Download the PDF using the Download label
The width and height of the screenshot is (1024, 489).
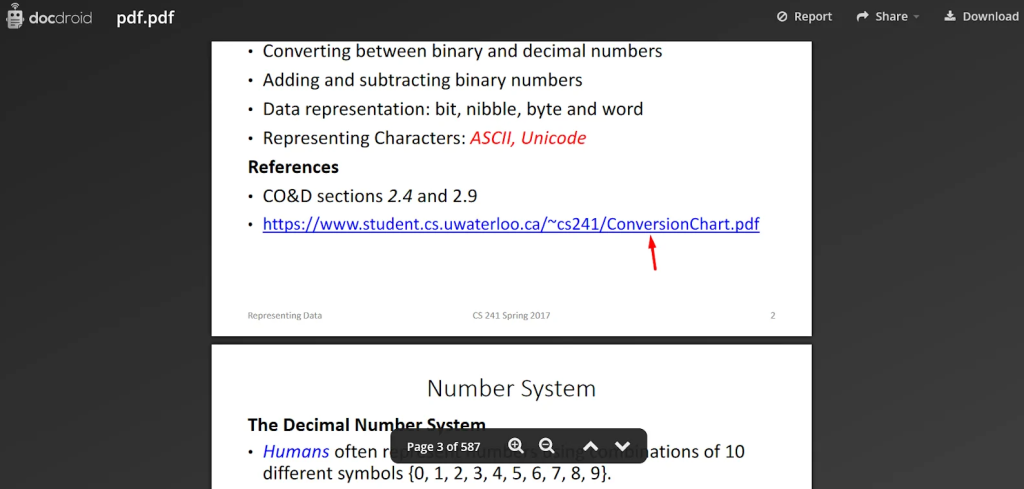point(990,17)
